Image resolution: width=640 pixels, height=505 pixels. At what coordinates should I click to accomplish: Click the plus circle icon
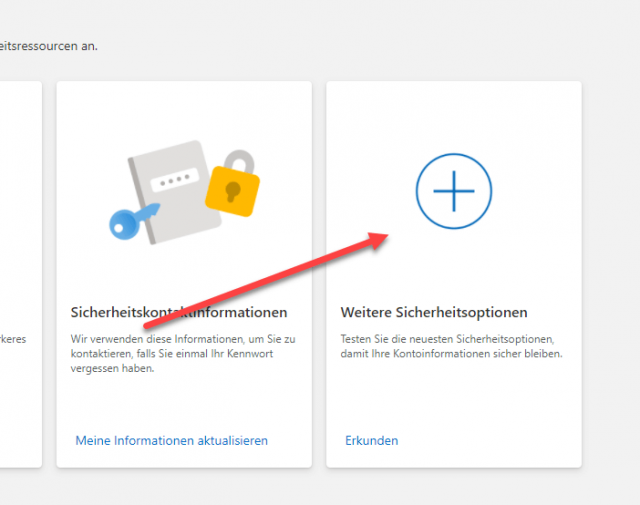454,191
